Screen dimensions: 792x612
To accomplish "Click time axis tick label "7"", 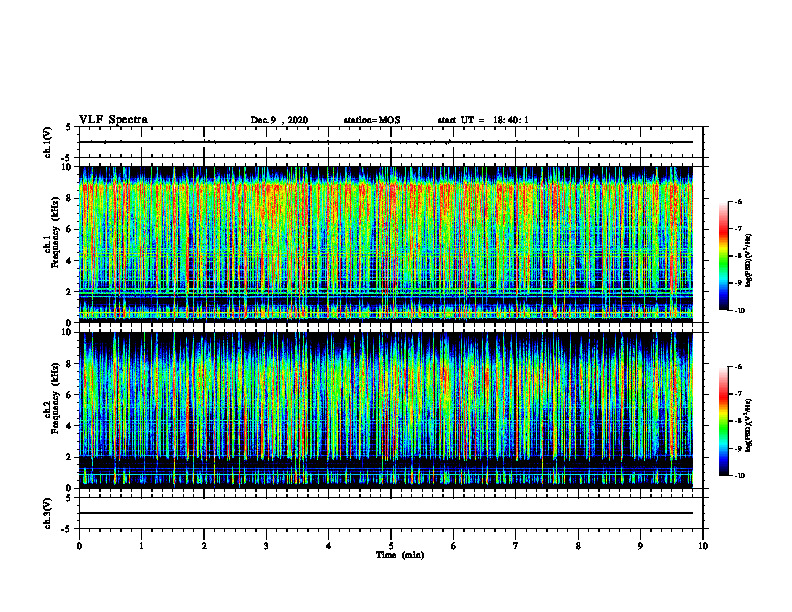I will [516, 546].
